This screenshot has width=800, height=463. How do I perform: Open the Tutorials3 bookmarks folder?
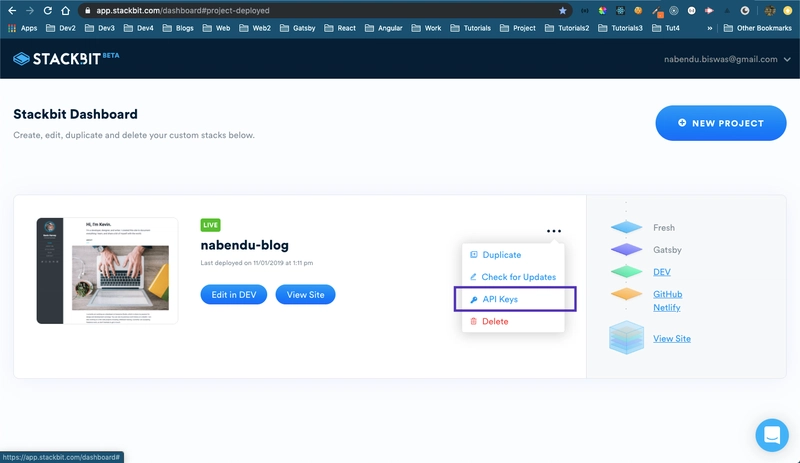[x=620, y=28]
